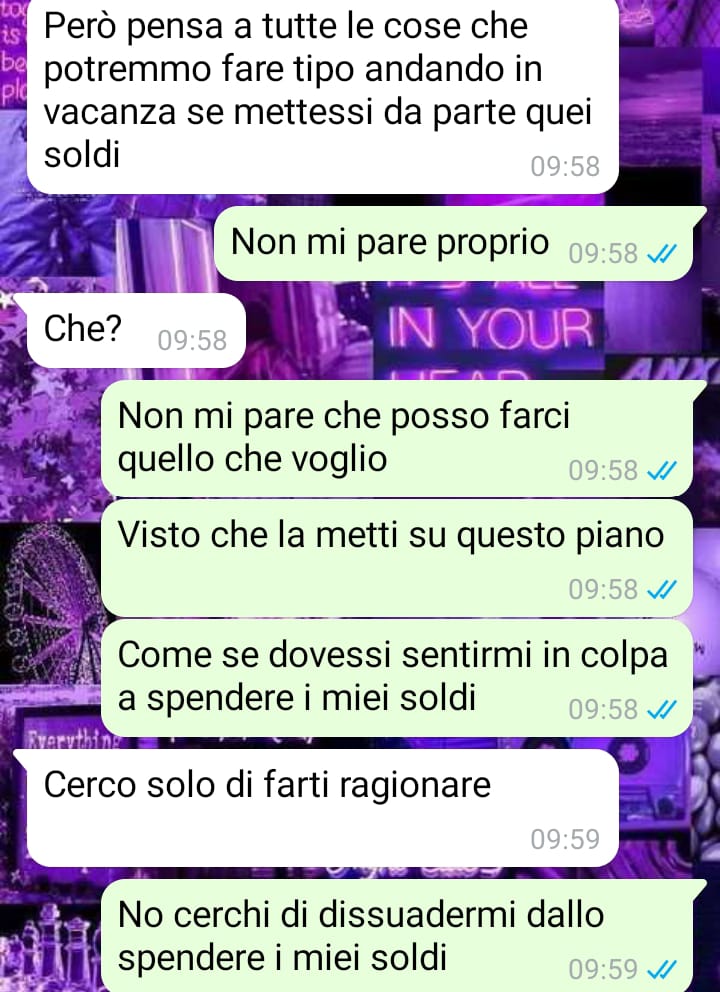Tap the 'Che?' message bubble
Screen dimensions: 720x992
tap(130, 330)
